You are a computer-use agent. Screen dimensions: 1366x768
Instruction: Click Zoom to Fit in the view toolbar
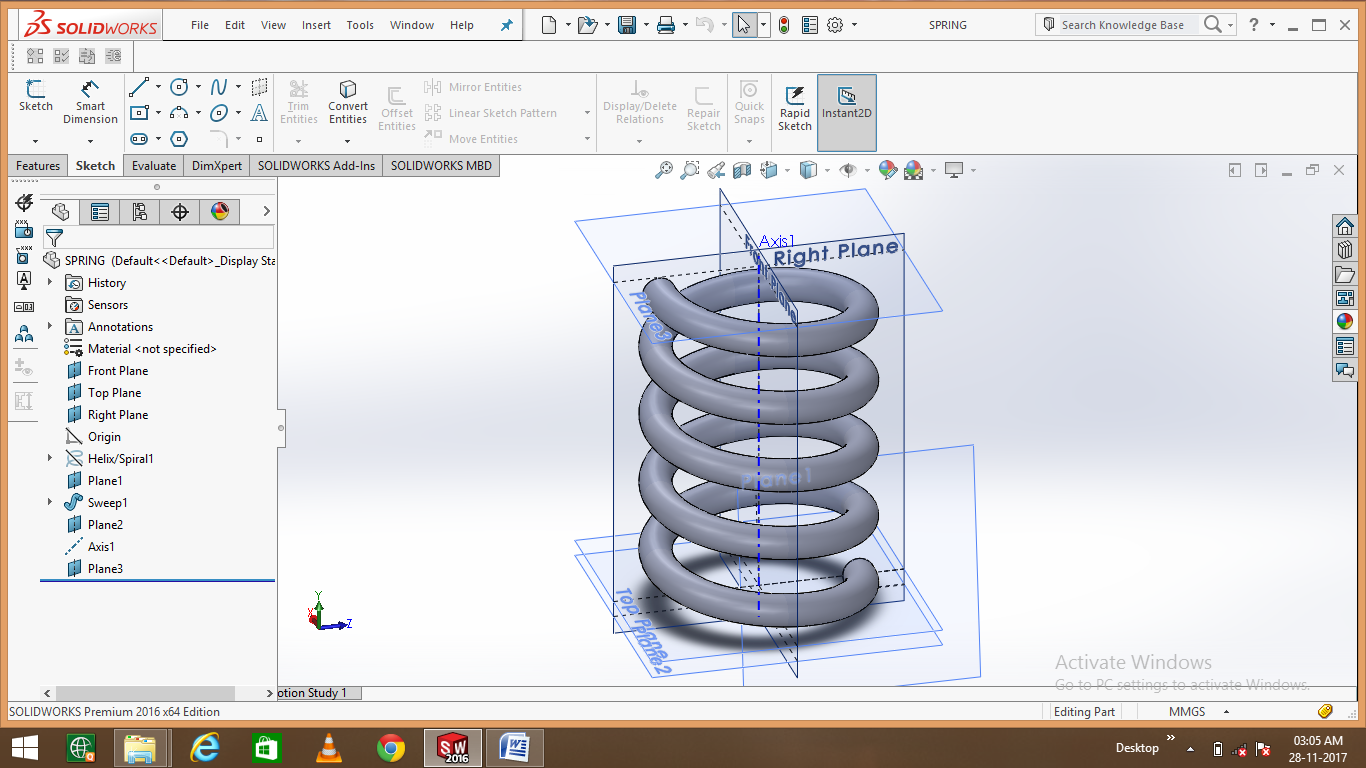click(667, 171)
